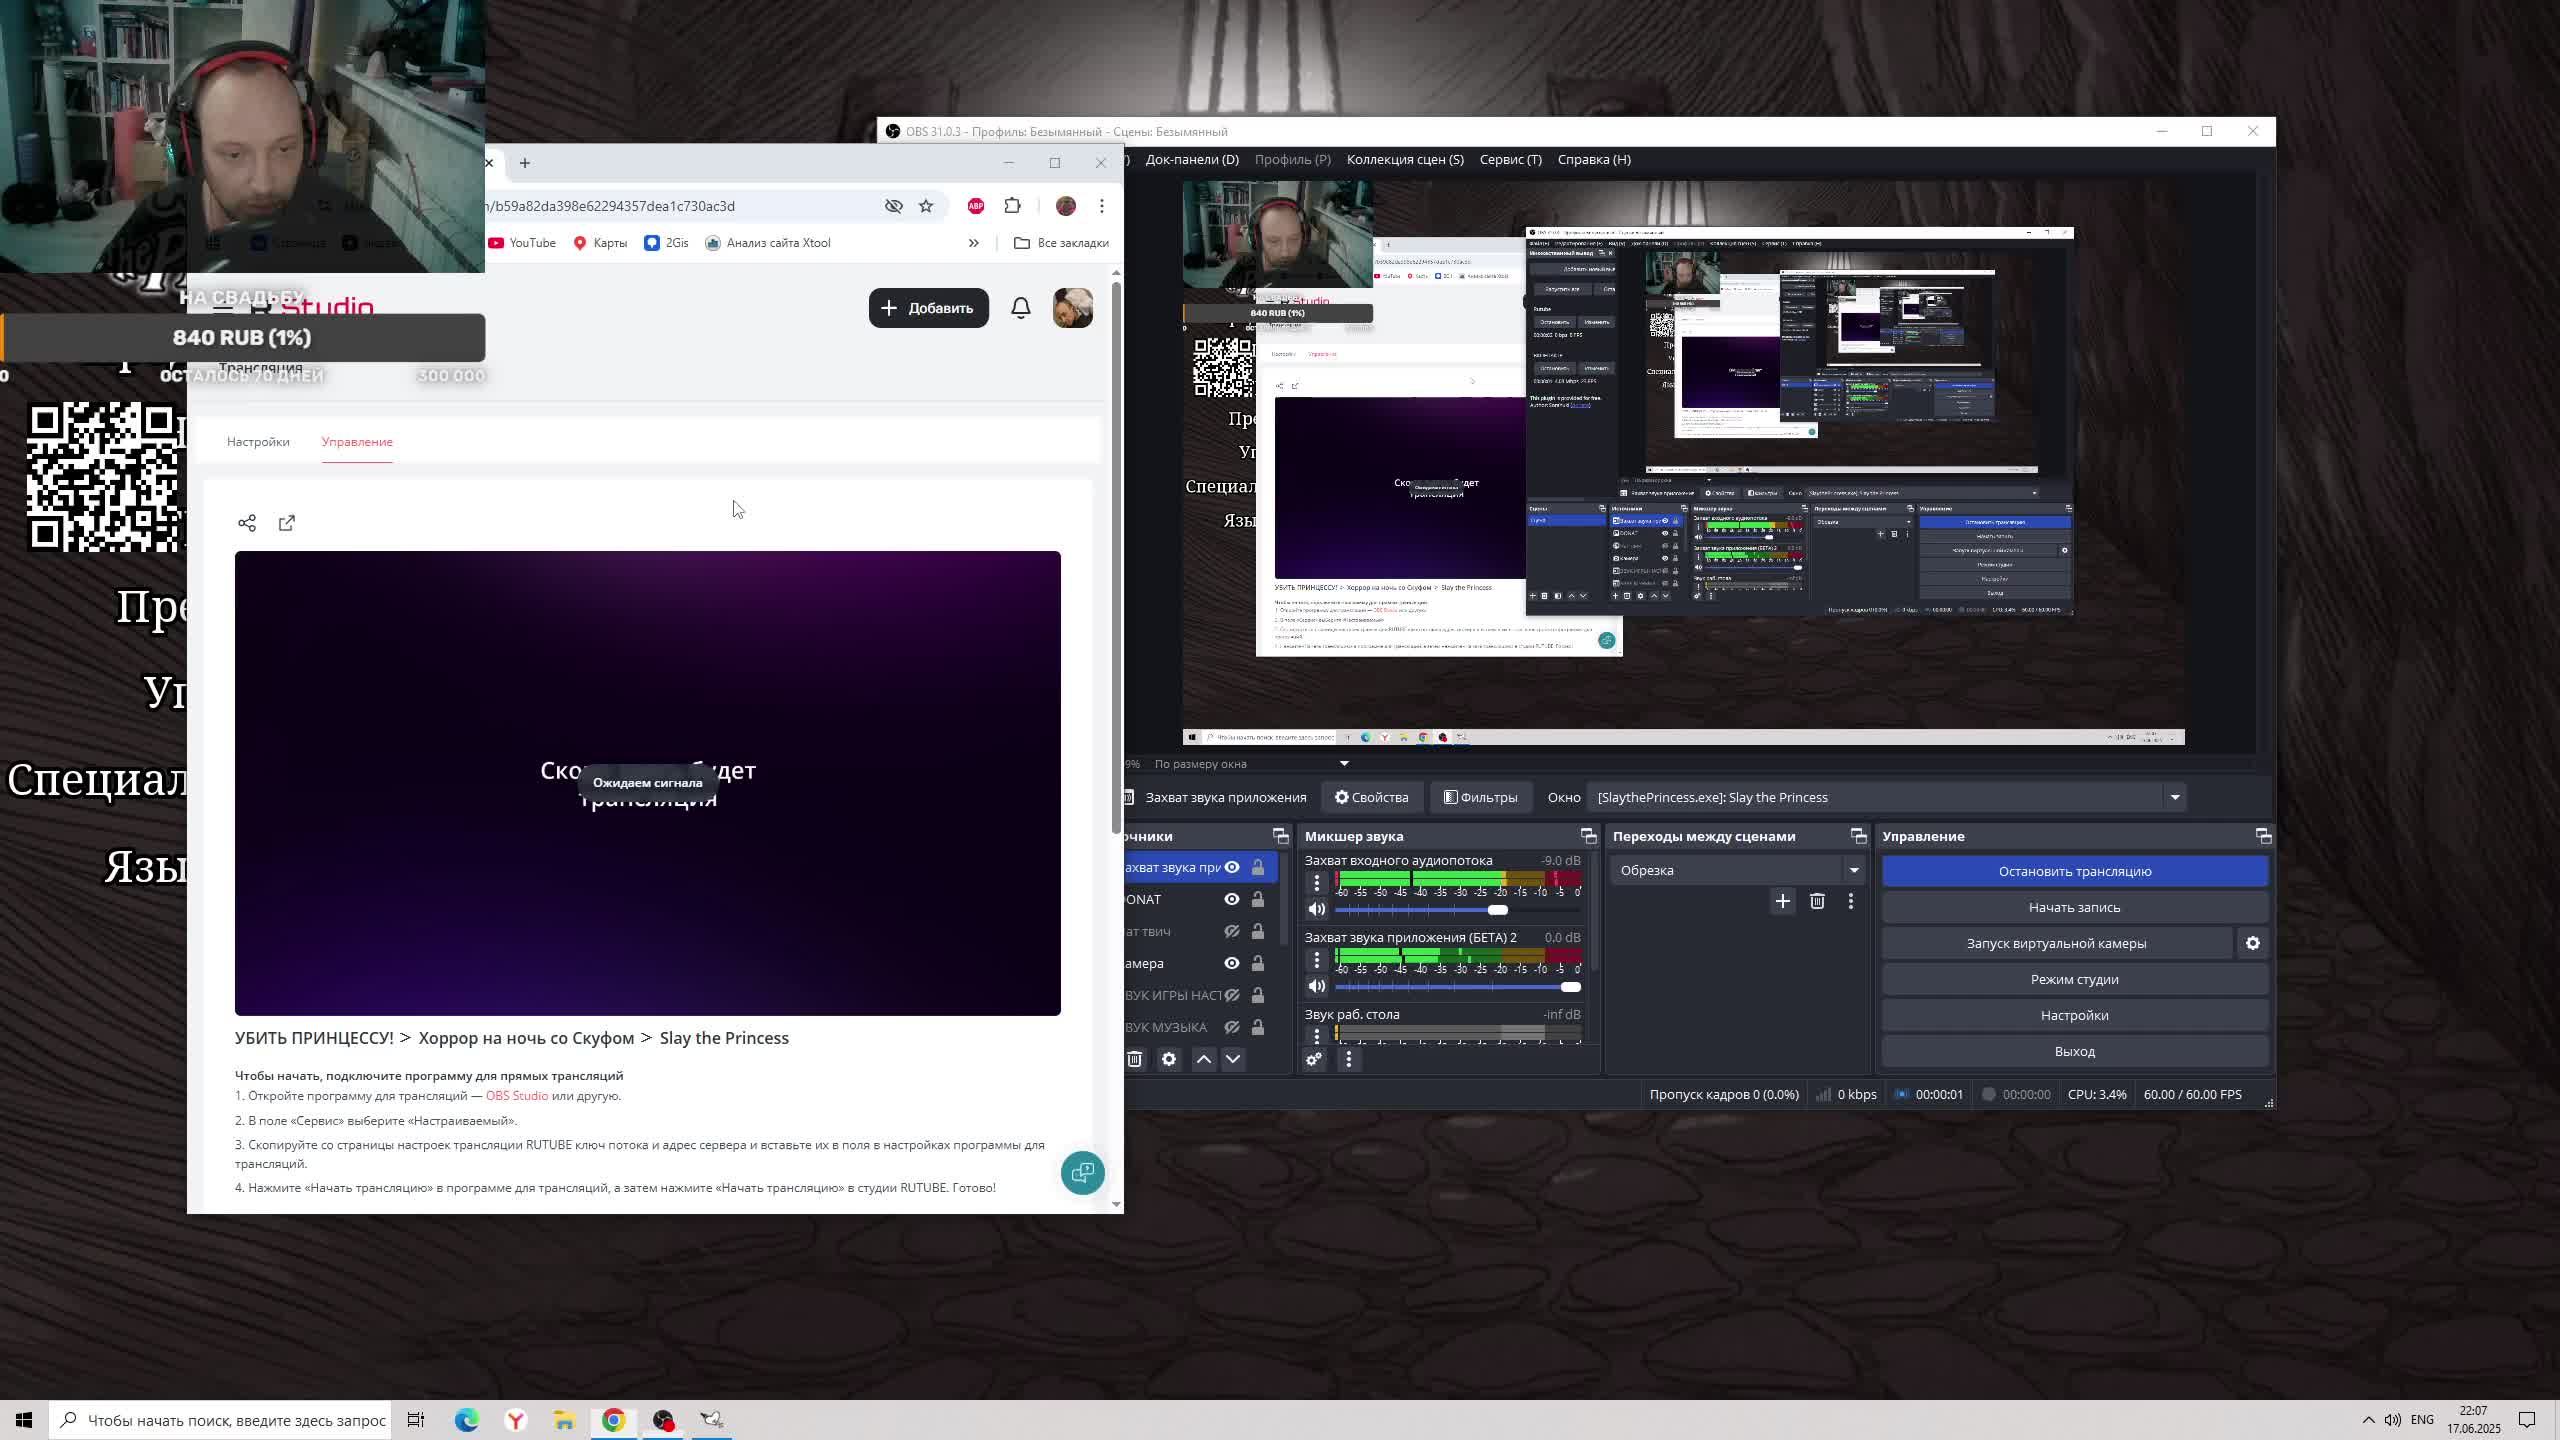
Task: Hide the DONAT source eye
Action: pos(1231,899)
